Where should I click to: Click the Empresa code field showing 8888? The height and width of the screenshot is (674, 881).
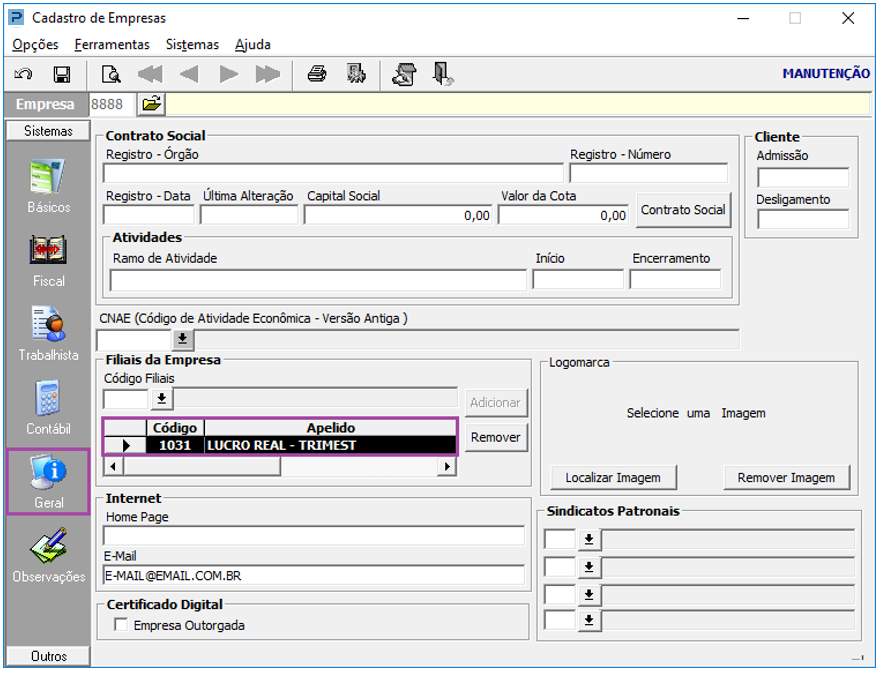[112, 104]
